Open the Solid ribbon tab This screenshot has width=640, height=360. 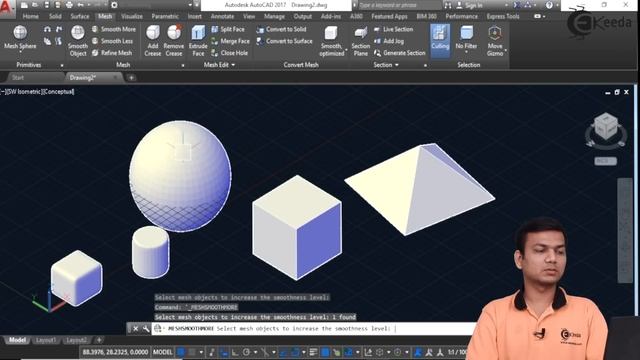tap(55, 16)
